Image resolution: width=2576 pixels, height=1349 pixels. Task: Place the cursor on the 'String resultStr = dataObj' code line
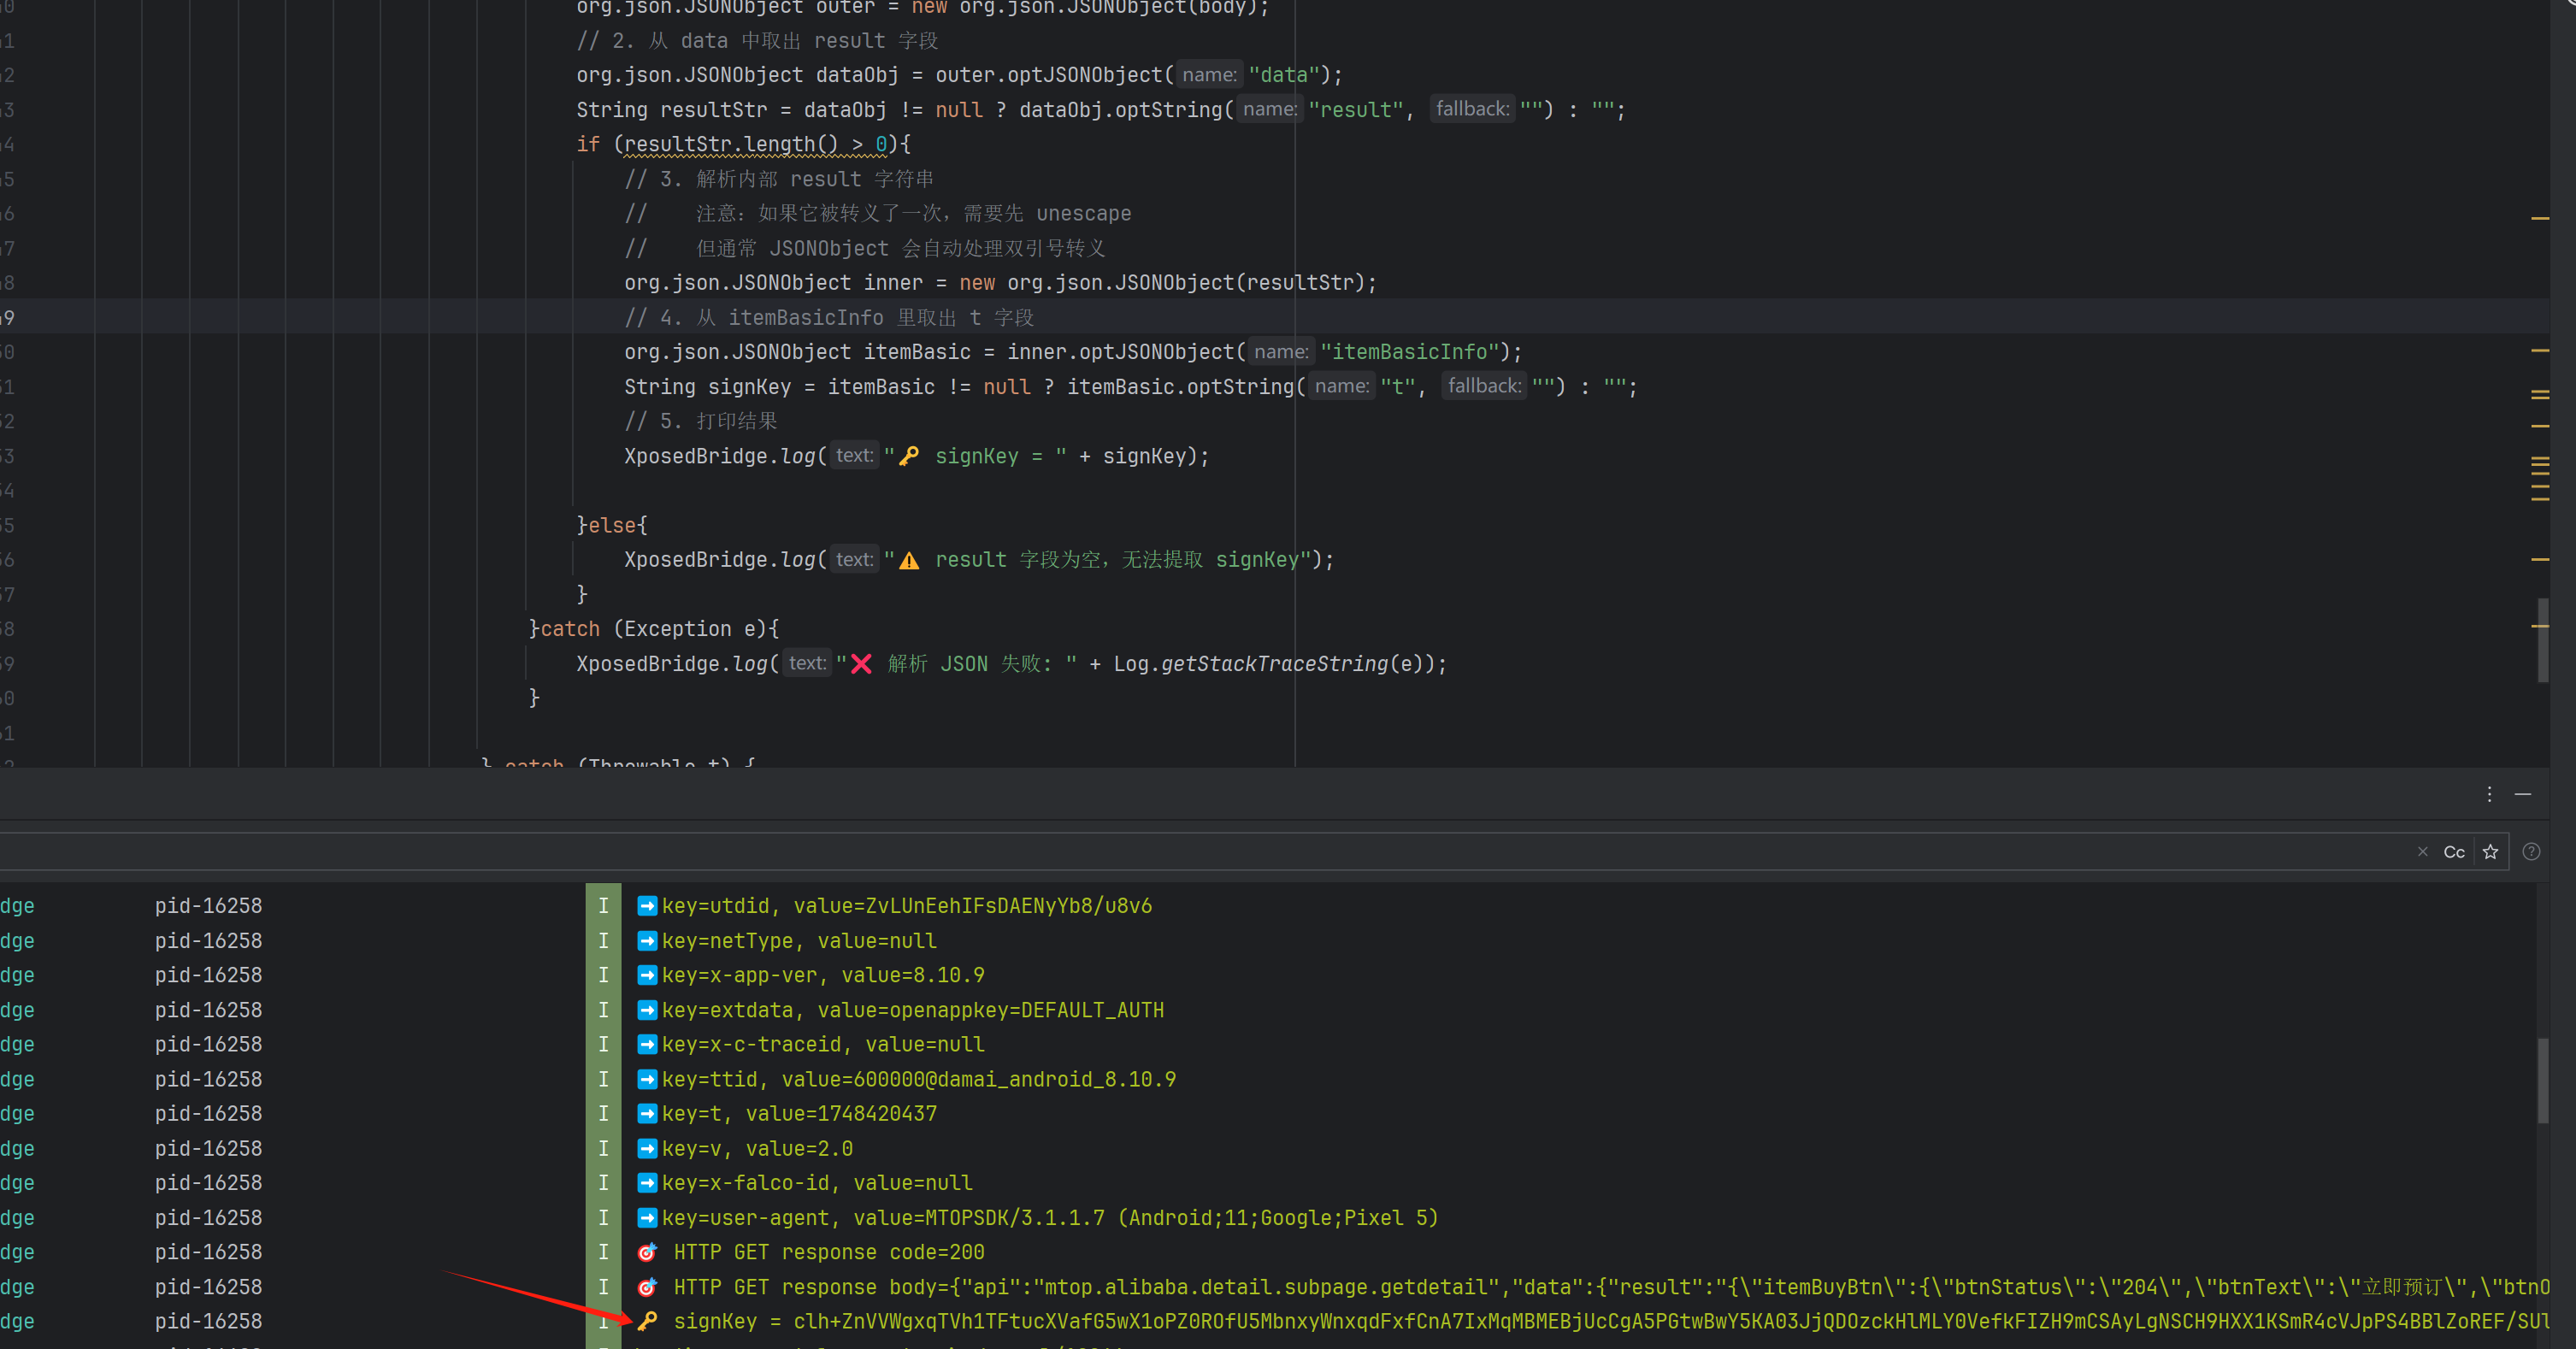pos(1100,110)
